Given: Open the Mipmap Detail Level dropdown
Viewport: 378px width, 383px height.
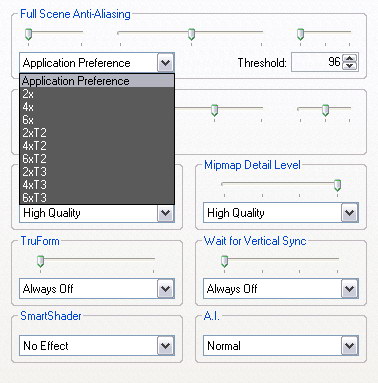Looking at the screenshot, I should pyautogui.click(x=350, y=213).
